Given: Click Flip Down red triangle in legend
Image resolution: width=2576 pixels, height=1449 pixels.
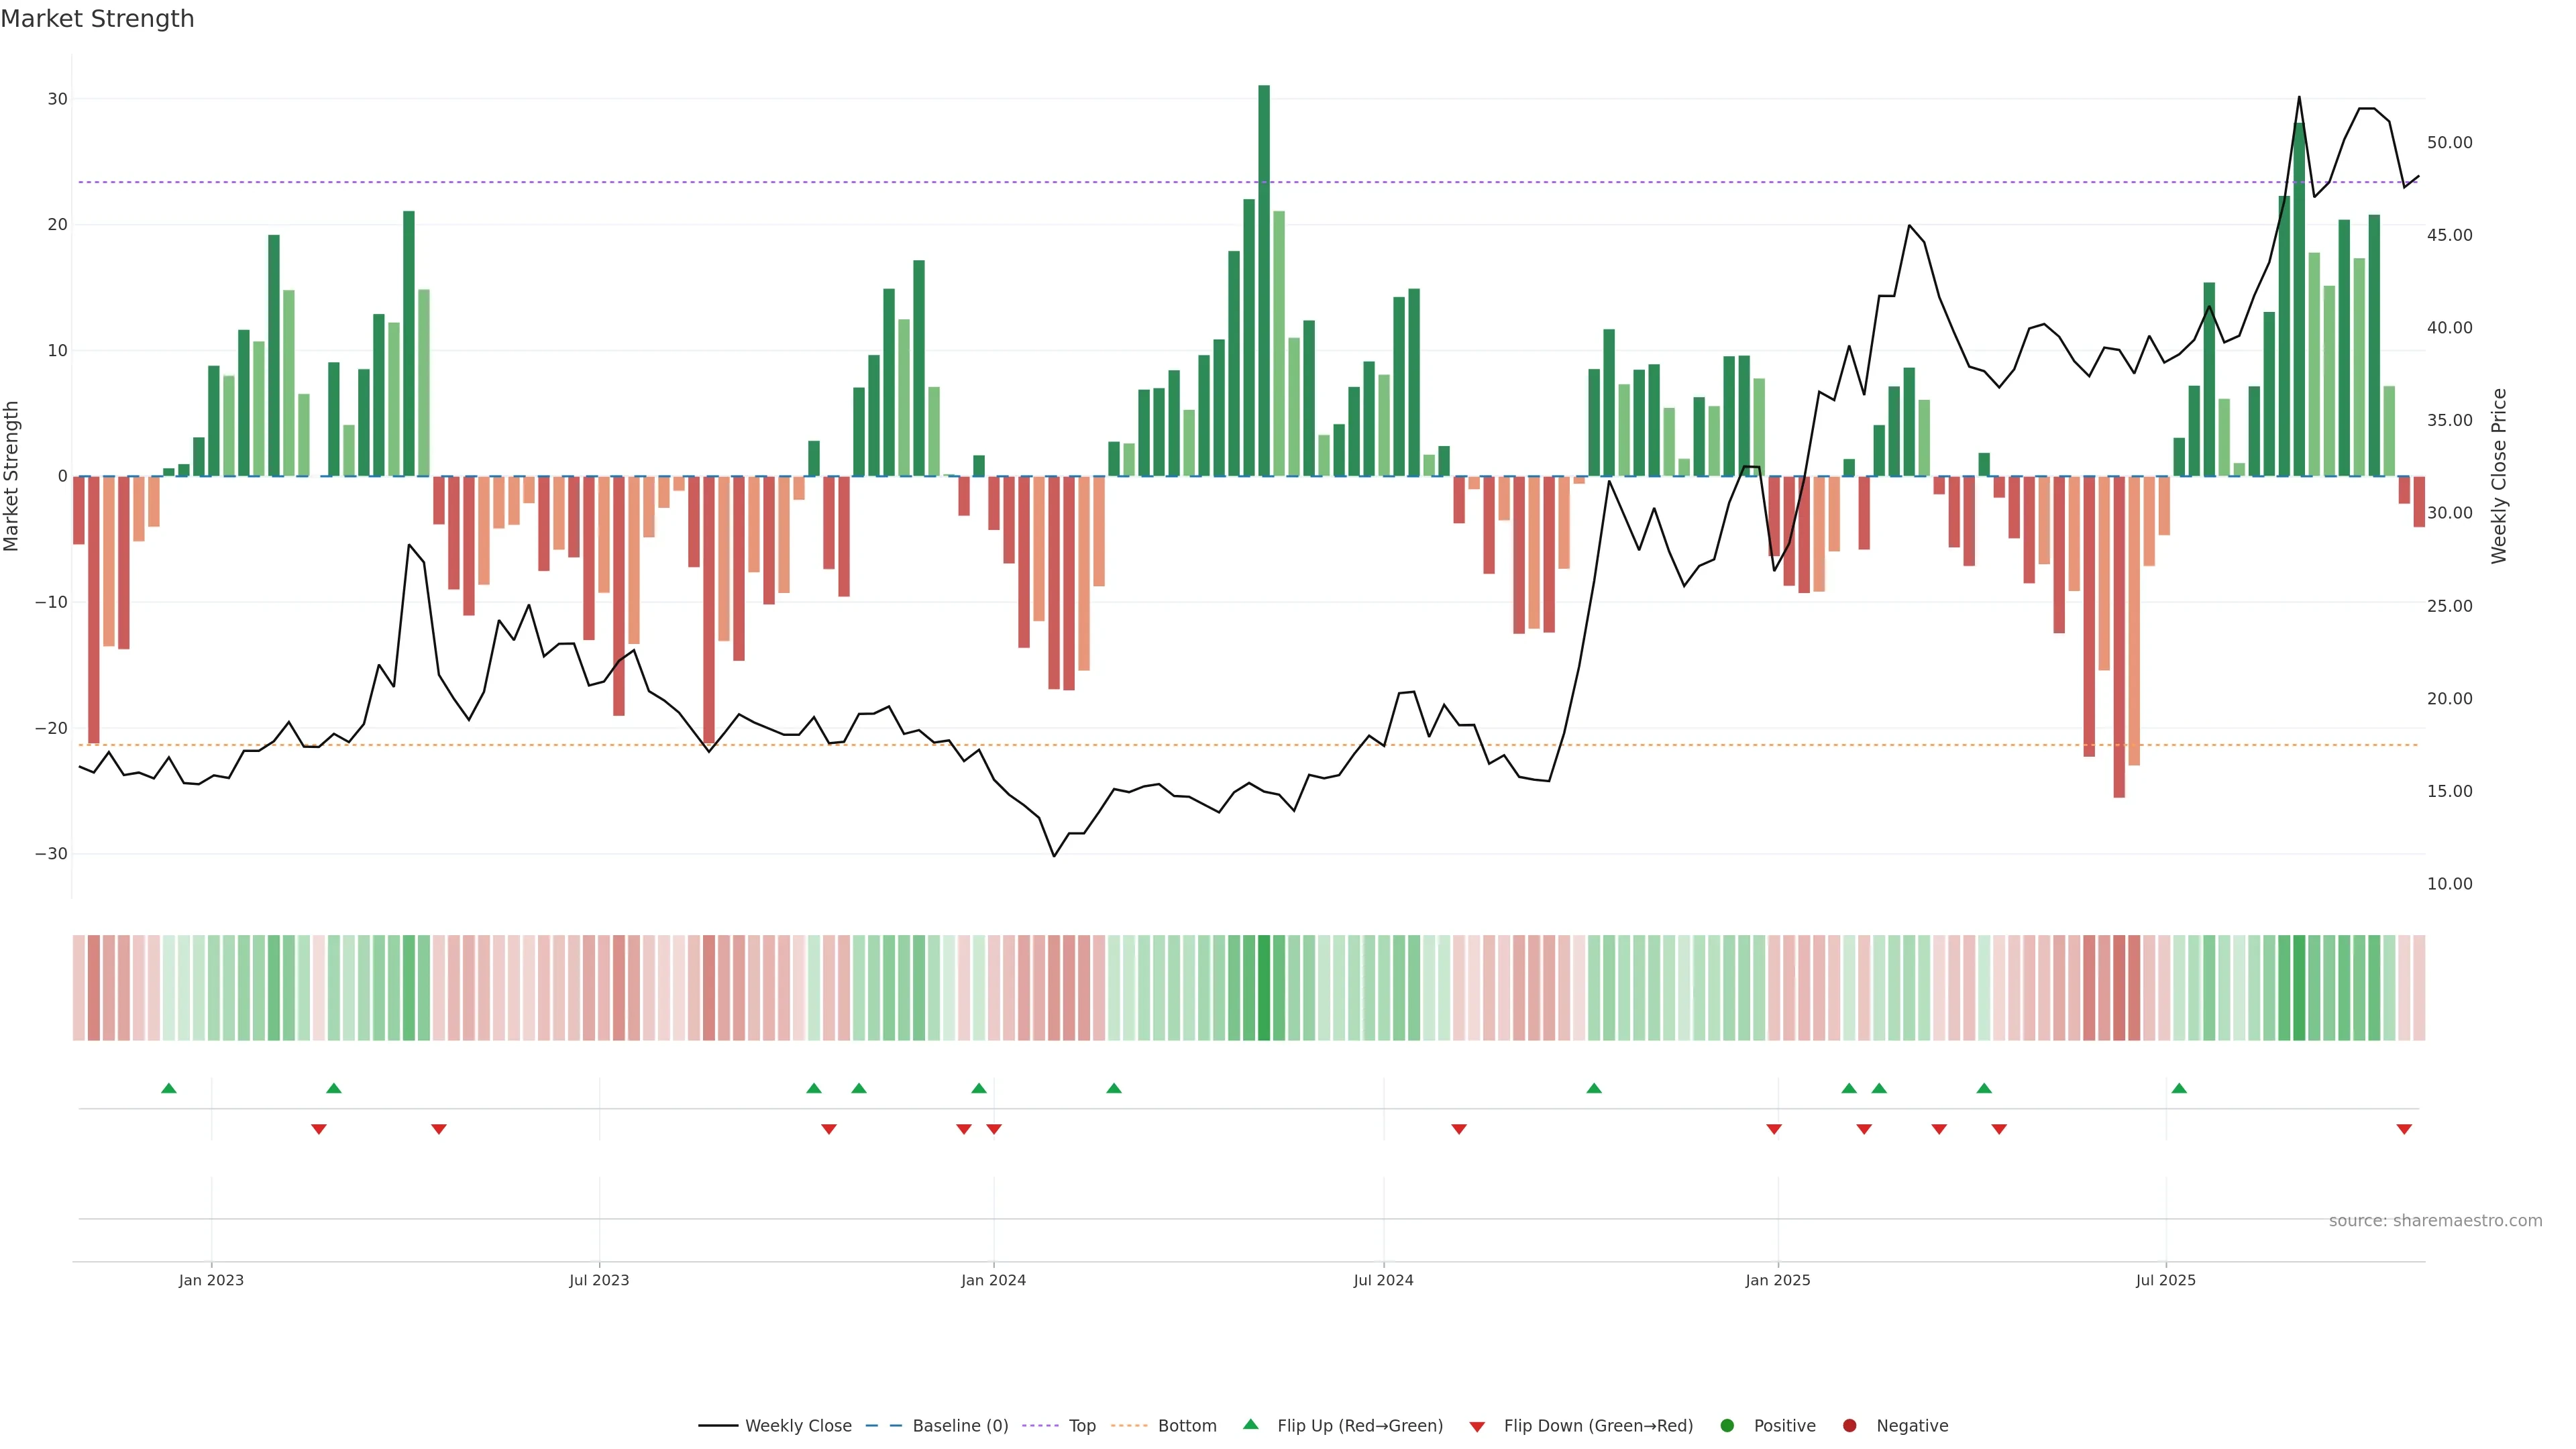Looking at the screenshot, I should pyautogui.click(x=1477, y=1426).
